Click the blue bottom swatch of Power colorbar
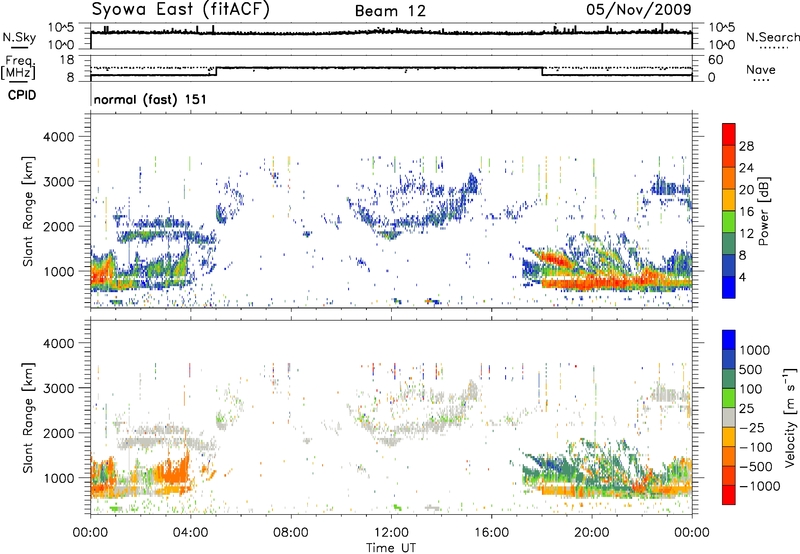This screenshot has width=800, height=554. (729, 287)
